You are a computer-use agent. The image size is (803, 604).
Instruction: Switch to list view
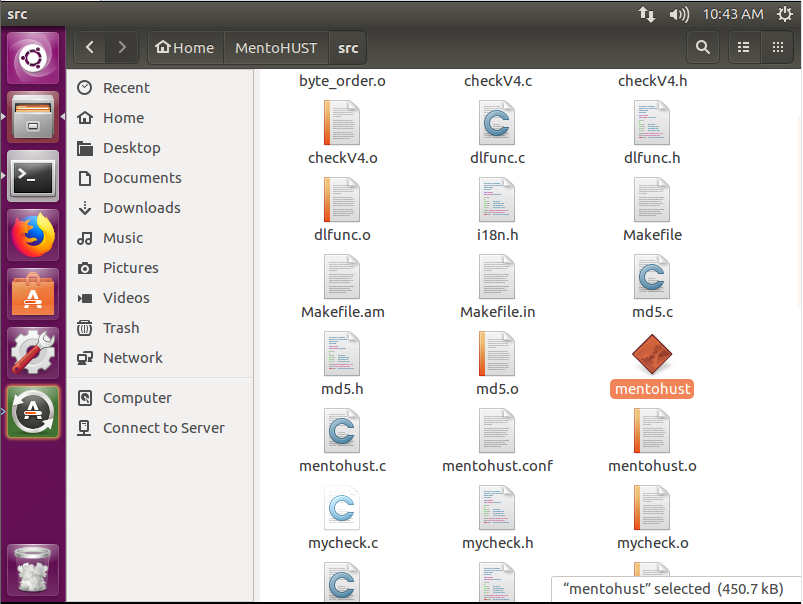coord(743,47)
